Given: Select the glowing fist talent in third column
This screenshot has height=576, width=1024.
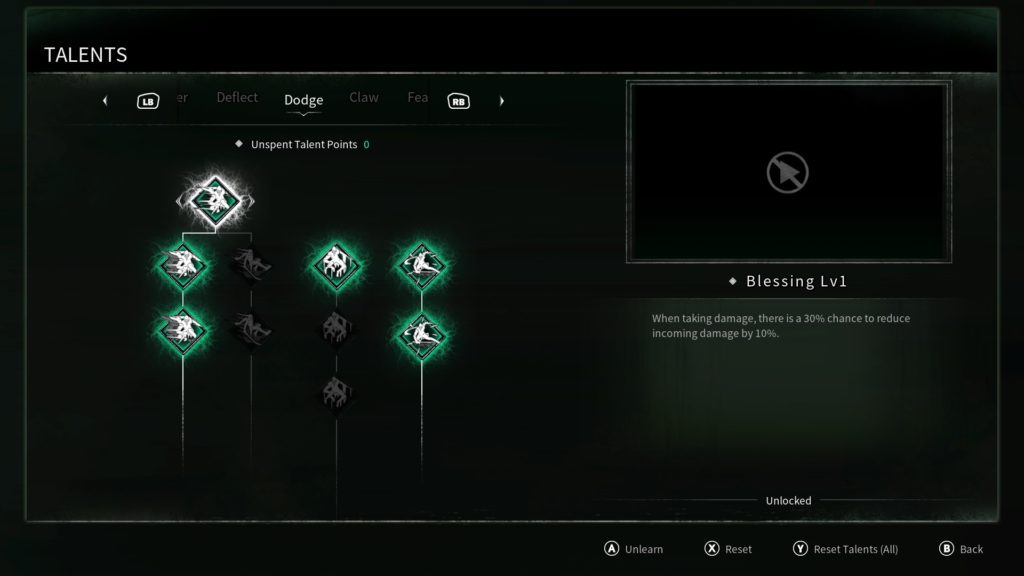Looking at the screenshot, I should click(336, 265).
